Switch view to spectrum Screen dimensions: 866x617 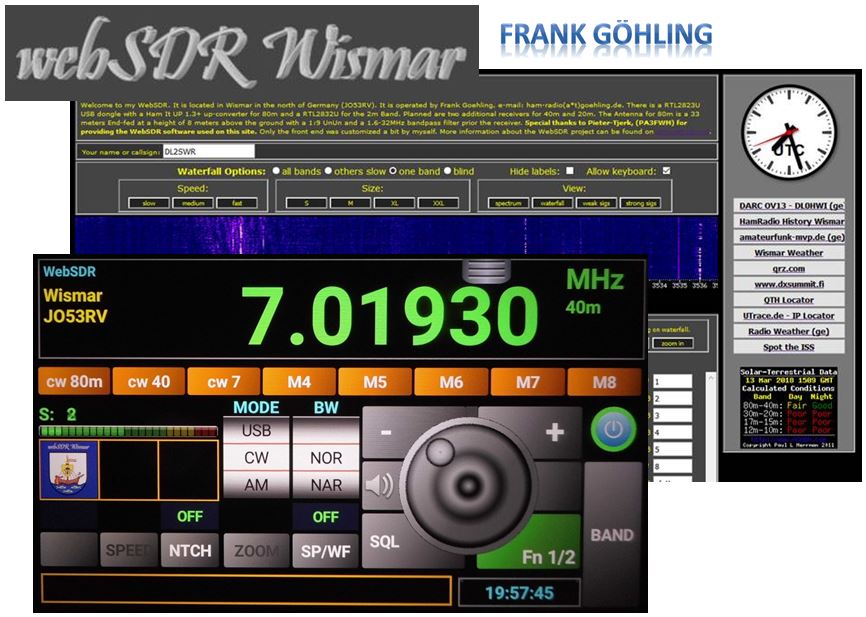pyautogui.click(x=508, y=203)
